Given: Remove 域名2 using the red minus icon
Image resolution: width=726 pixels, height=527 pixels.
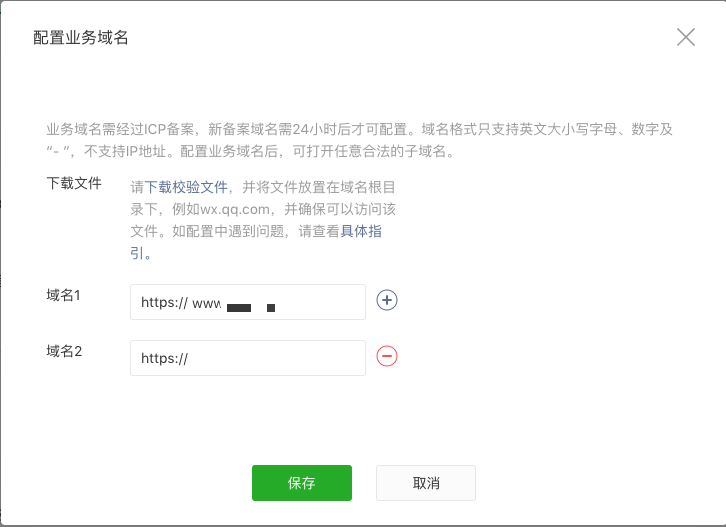Looking at the screenshot, I should click(387, 356).
